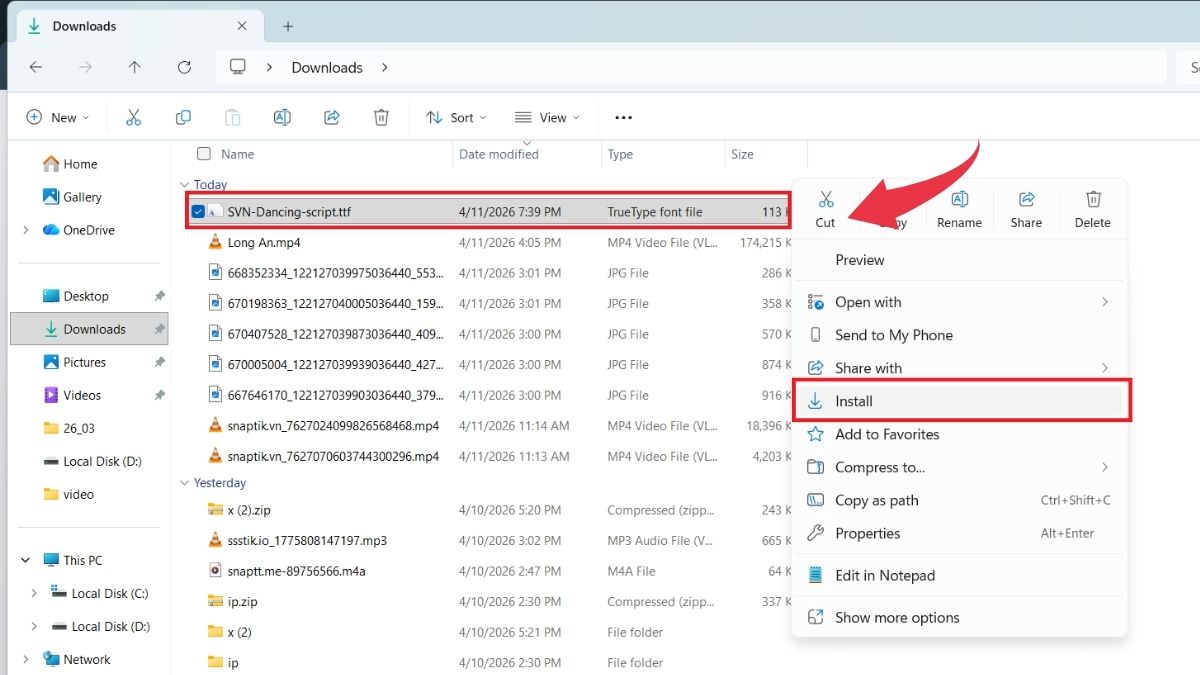Screen dimensions: 1200x675
Task: Collapse the Today group
Action: click(x=184, y=185)
